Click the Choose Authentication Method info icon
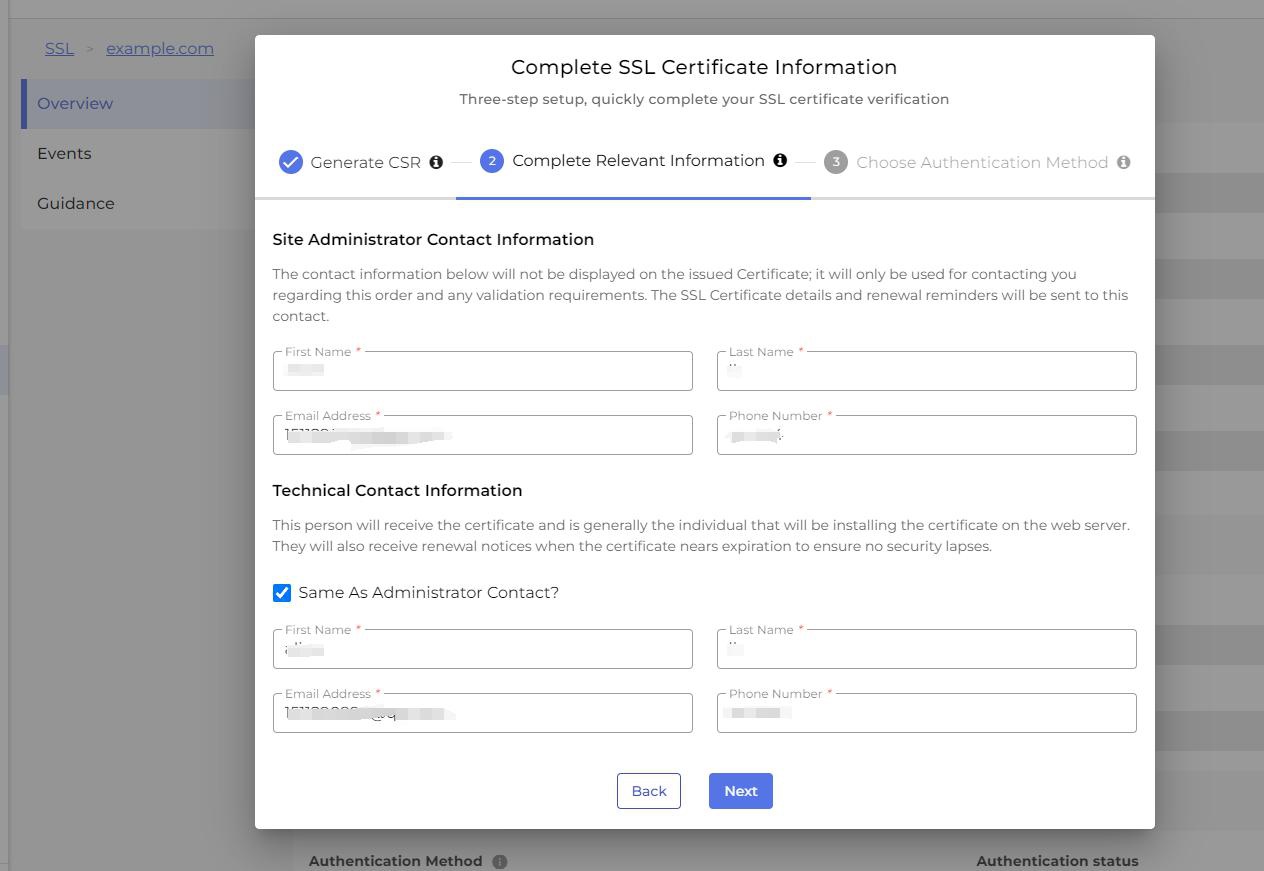The width and height of the screenshot is (1264, 871). click(x=1124, y=162)
